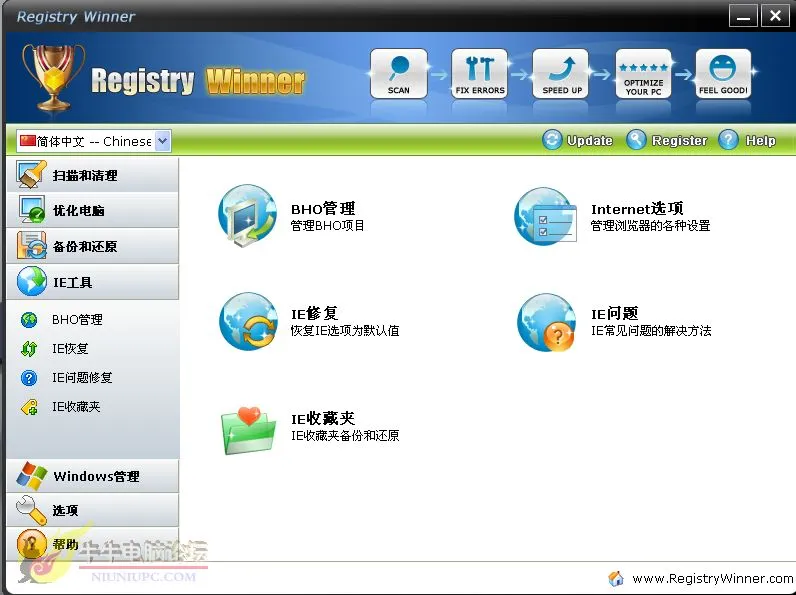Expand the 帮助 sidebar section
Screen dimensions: 796x595
click(x=92, y=544)
